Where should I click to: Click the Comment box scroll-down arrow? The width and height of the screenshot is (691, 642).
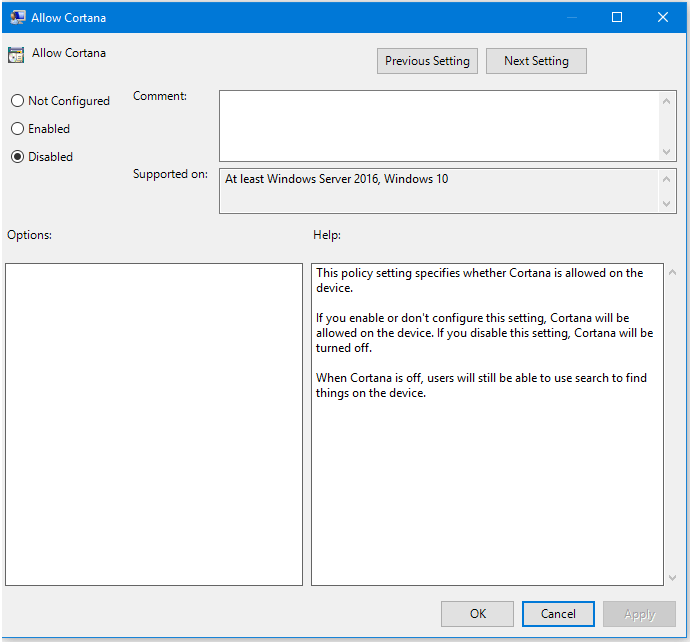[667, 152]
